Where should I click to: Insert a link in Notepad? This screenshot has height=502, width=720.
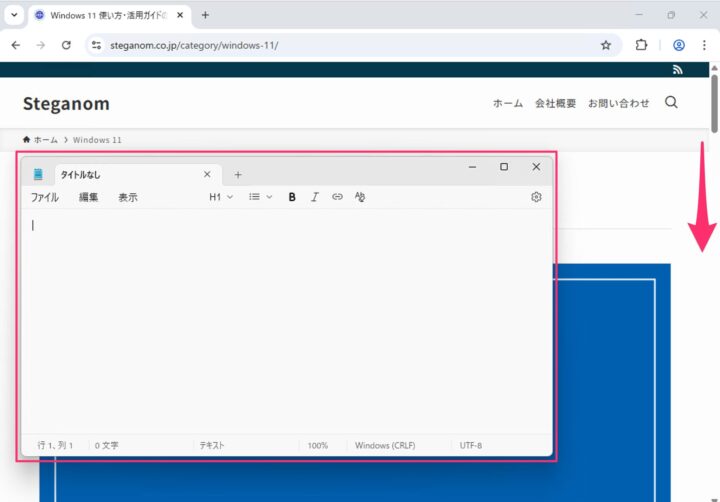(337, 197)
